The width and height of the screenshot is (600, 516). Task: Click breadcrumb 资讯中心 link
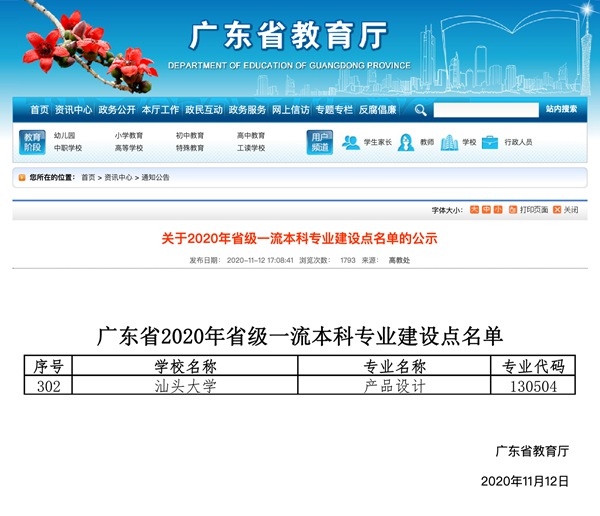118,177
